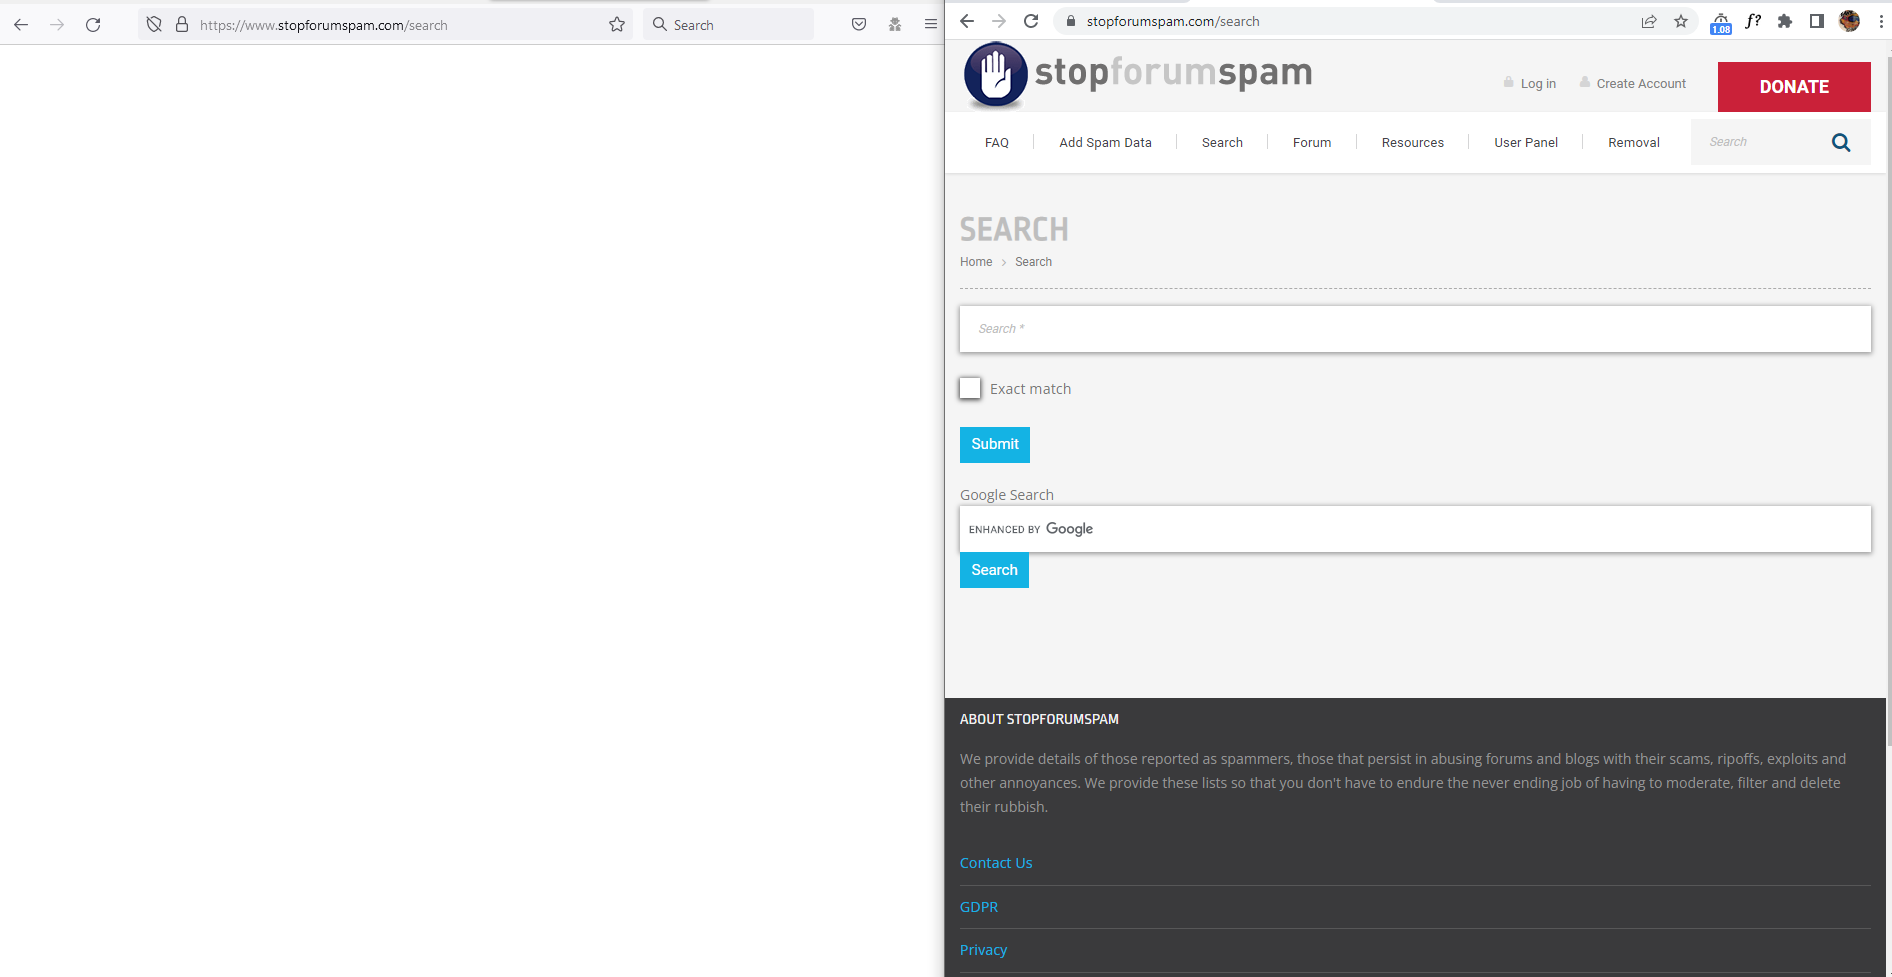Open Firefox tracking protection shield icon

(154, 25)
